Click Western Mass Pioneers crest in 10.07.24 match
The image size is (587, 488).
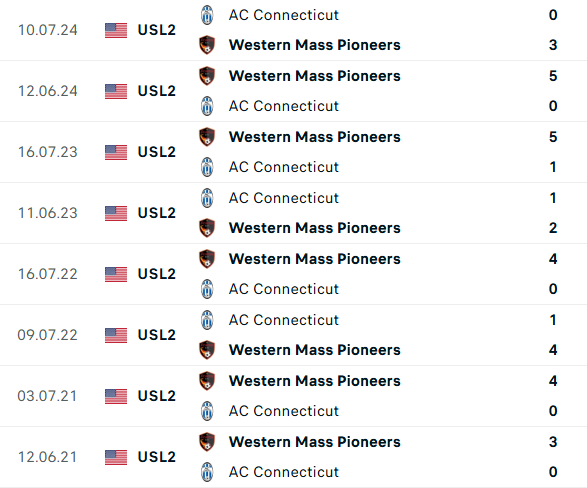pos(207,45)
